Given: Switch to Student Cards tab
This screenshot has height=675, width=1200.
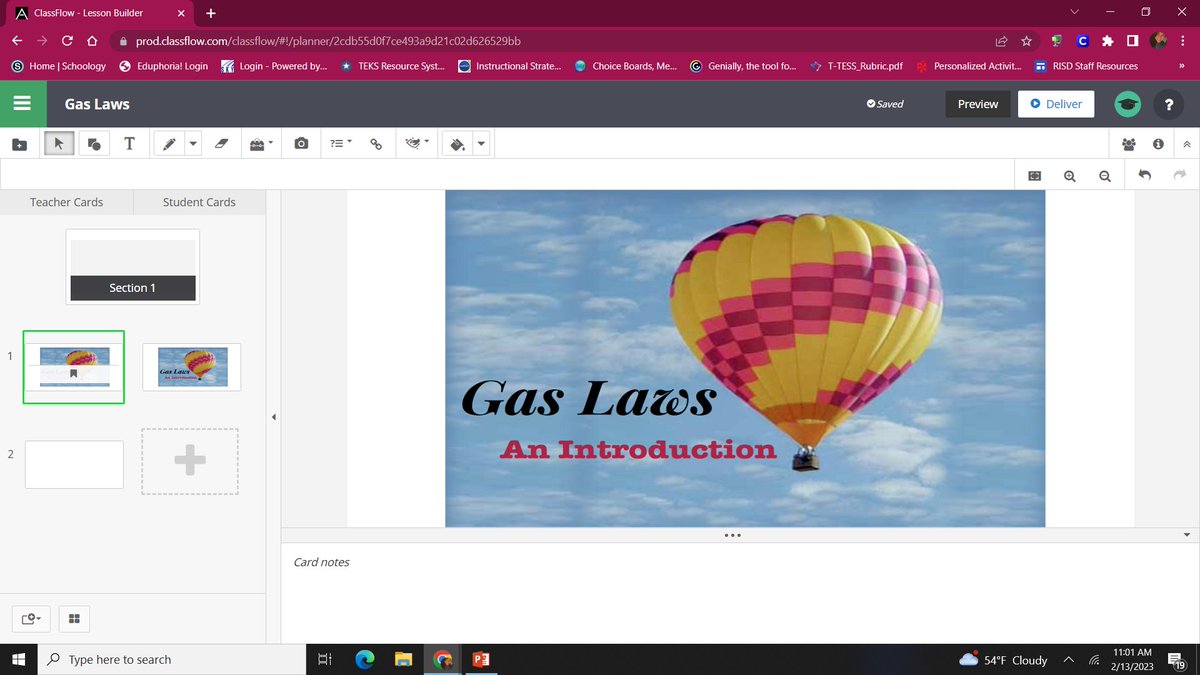Looking at the screenshot, I should (x=199, y=202).
